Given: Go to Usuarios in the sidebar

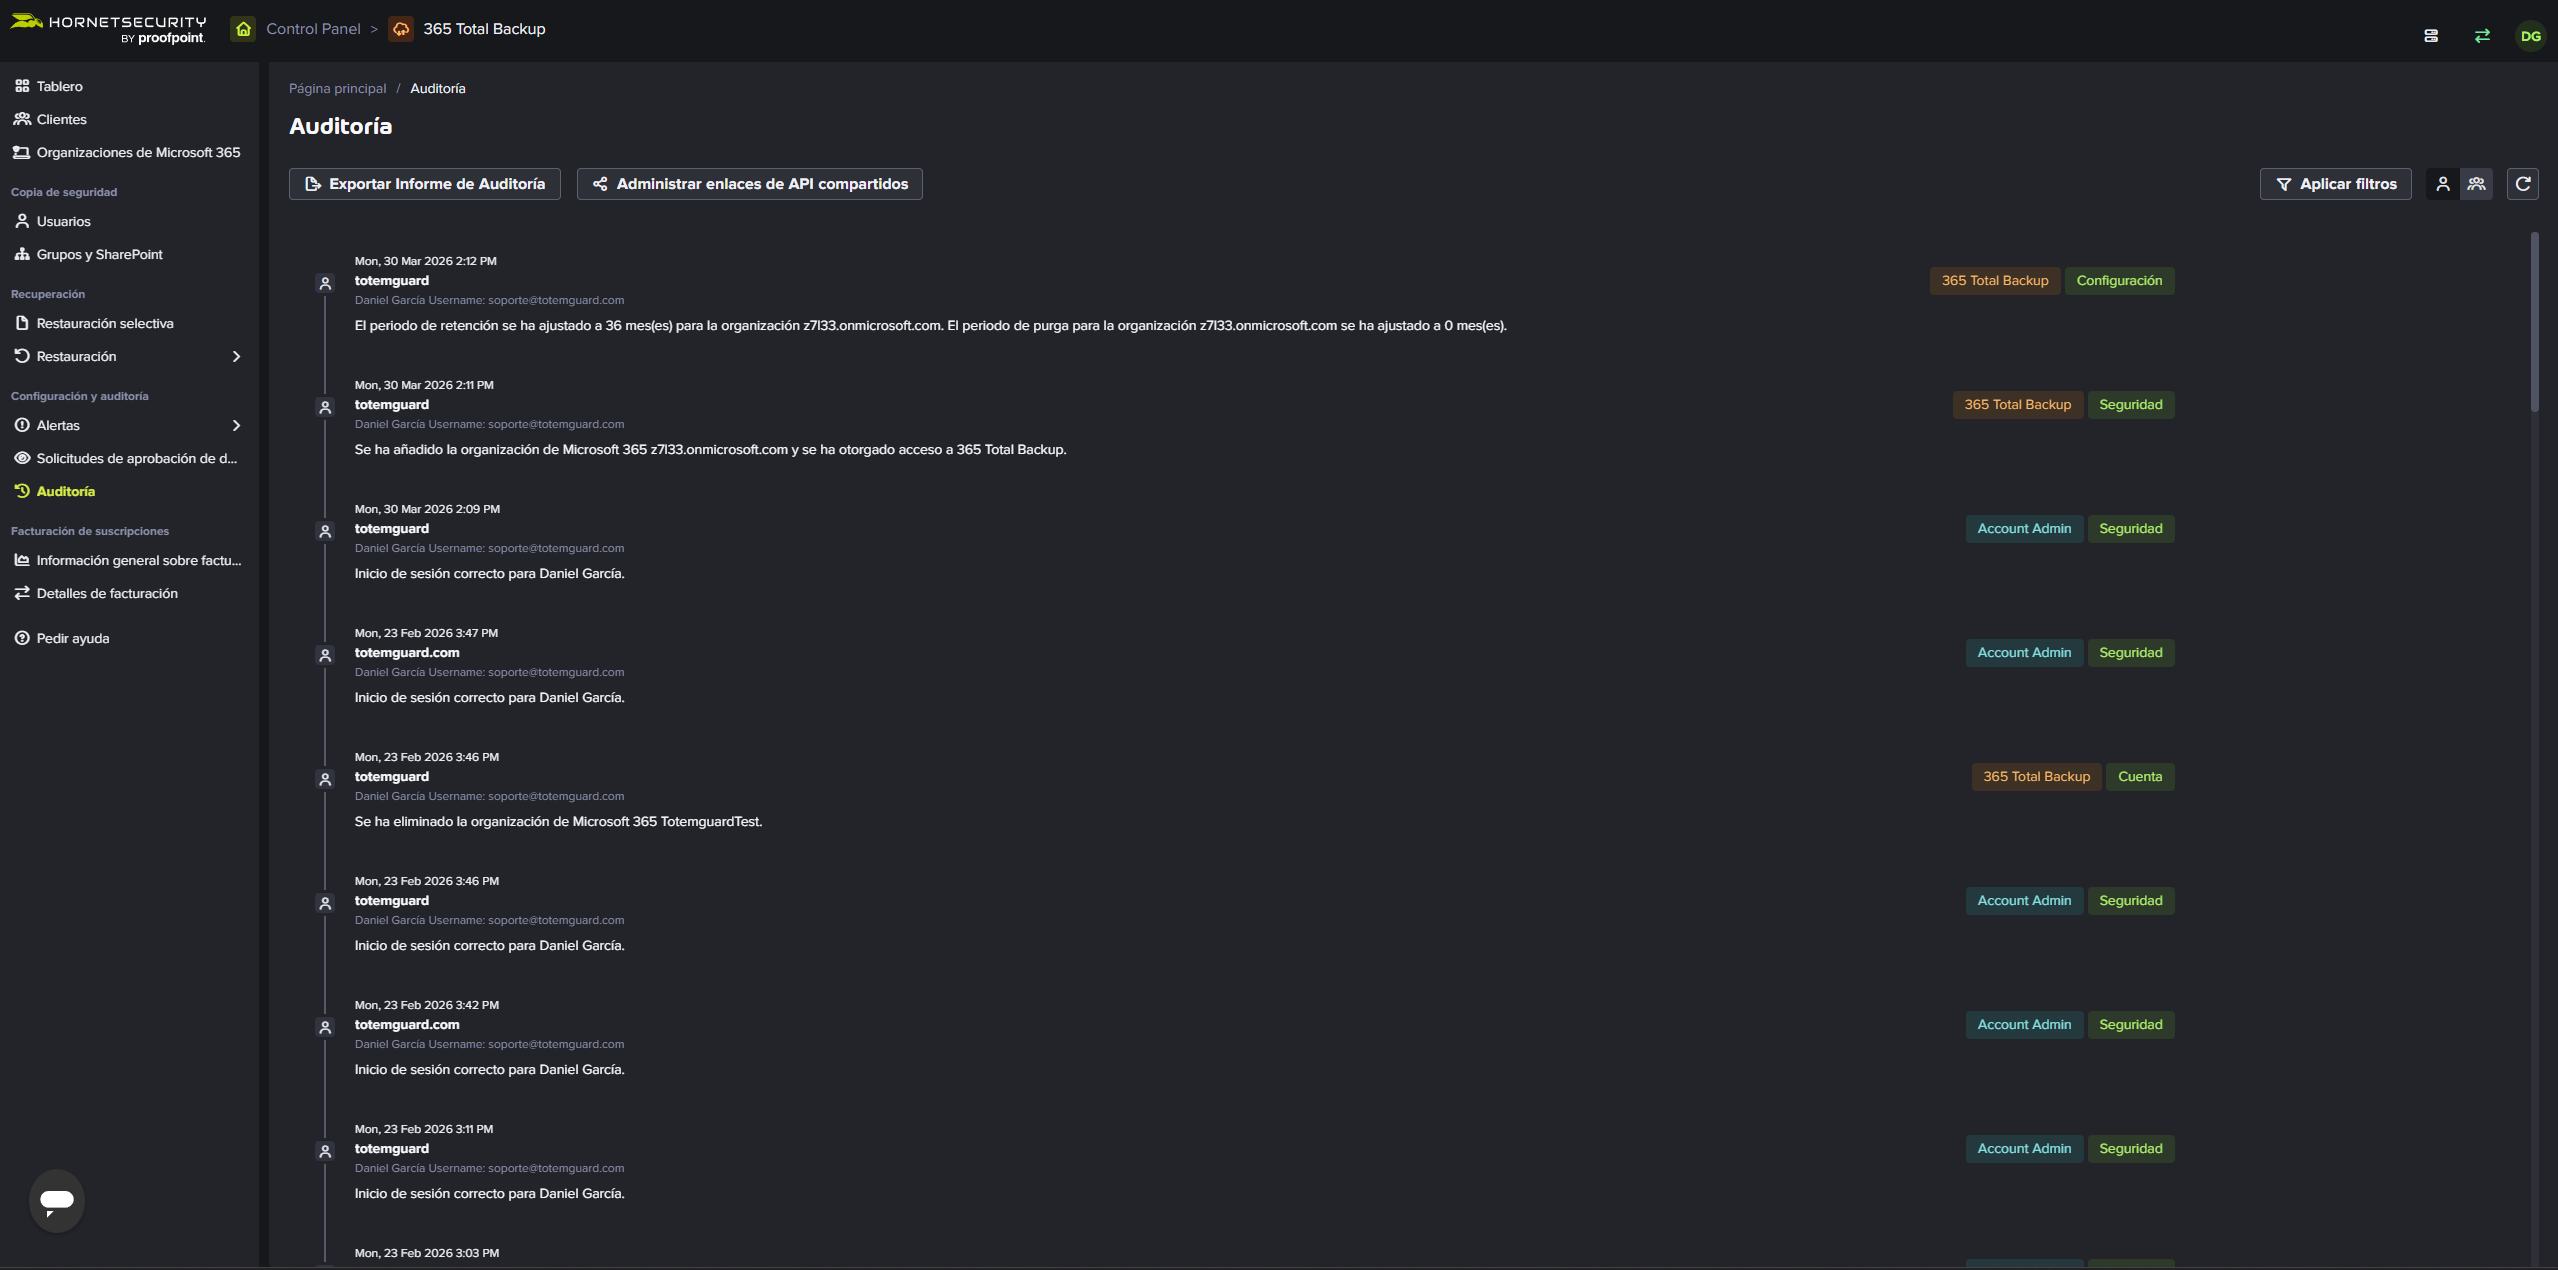Looking at the screenshot, I should (63, 222).
